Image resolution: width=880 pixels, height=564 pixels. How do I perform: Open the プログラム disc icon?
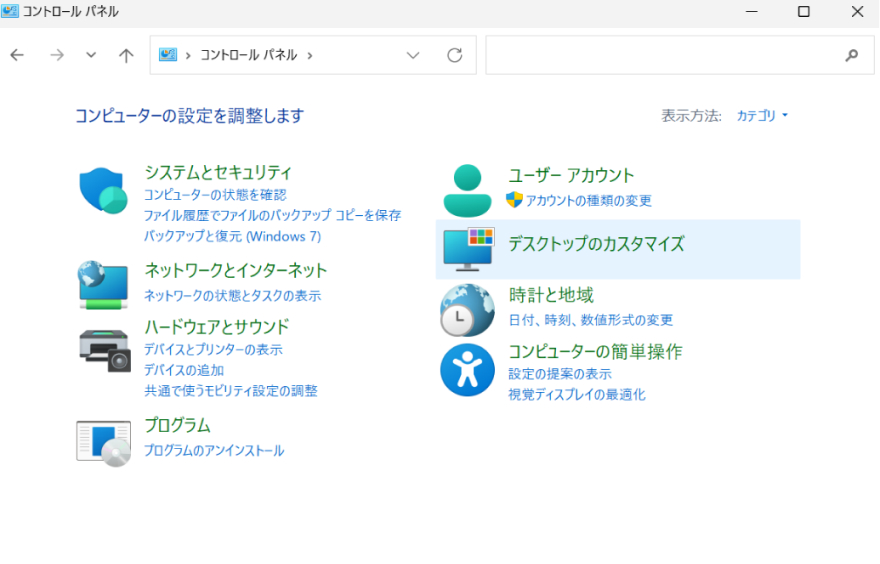pyautogui.click(x=104, y=443)
